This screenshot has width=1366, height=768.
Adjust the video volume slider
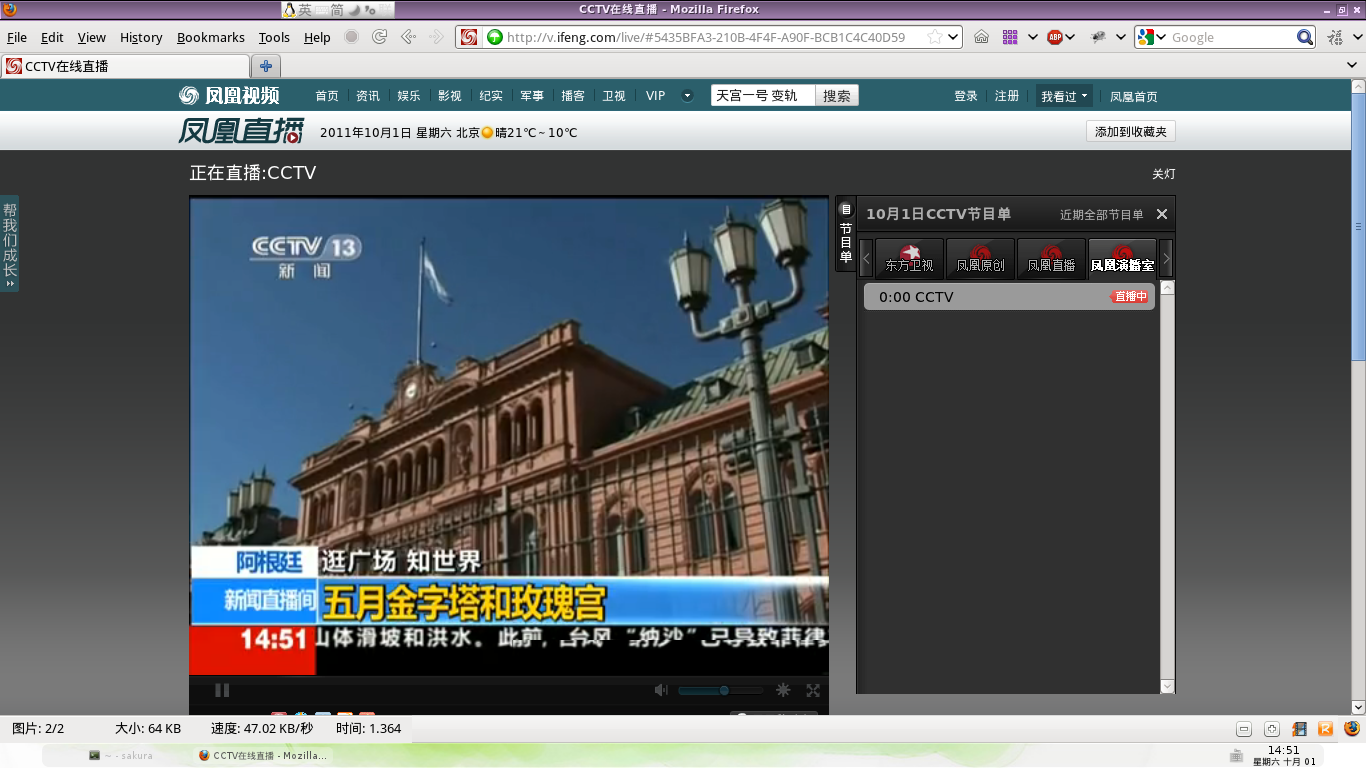point(720,690)
